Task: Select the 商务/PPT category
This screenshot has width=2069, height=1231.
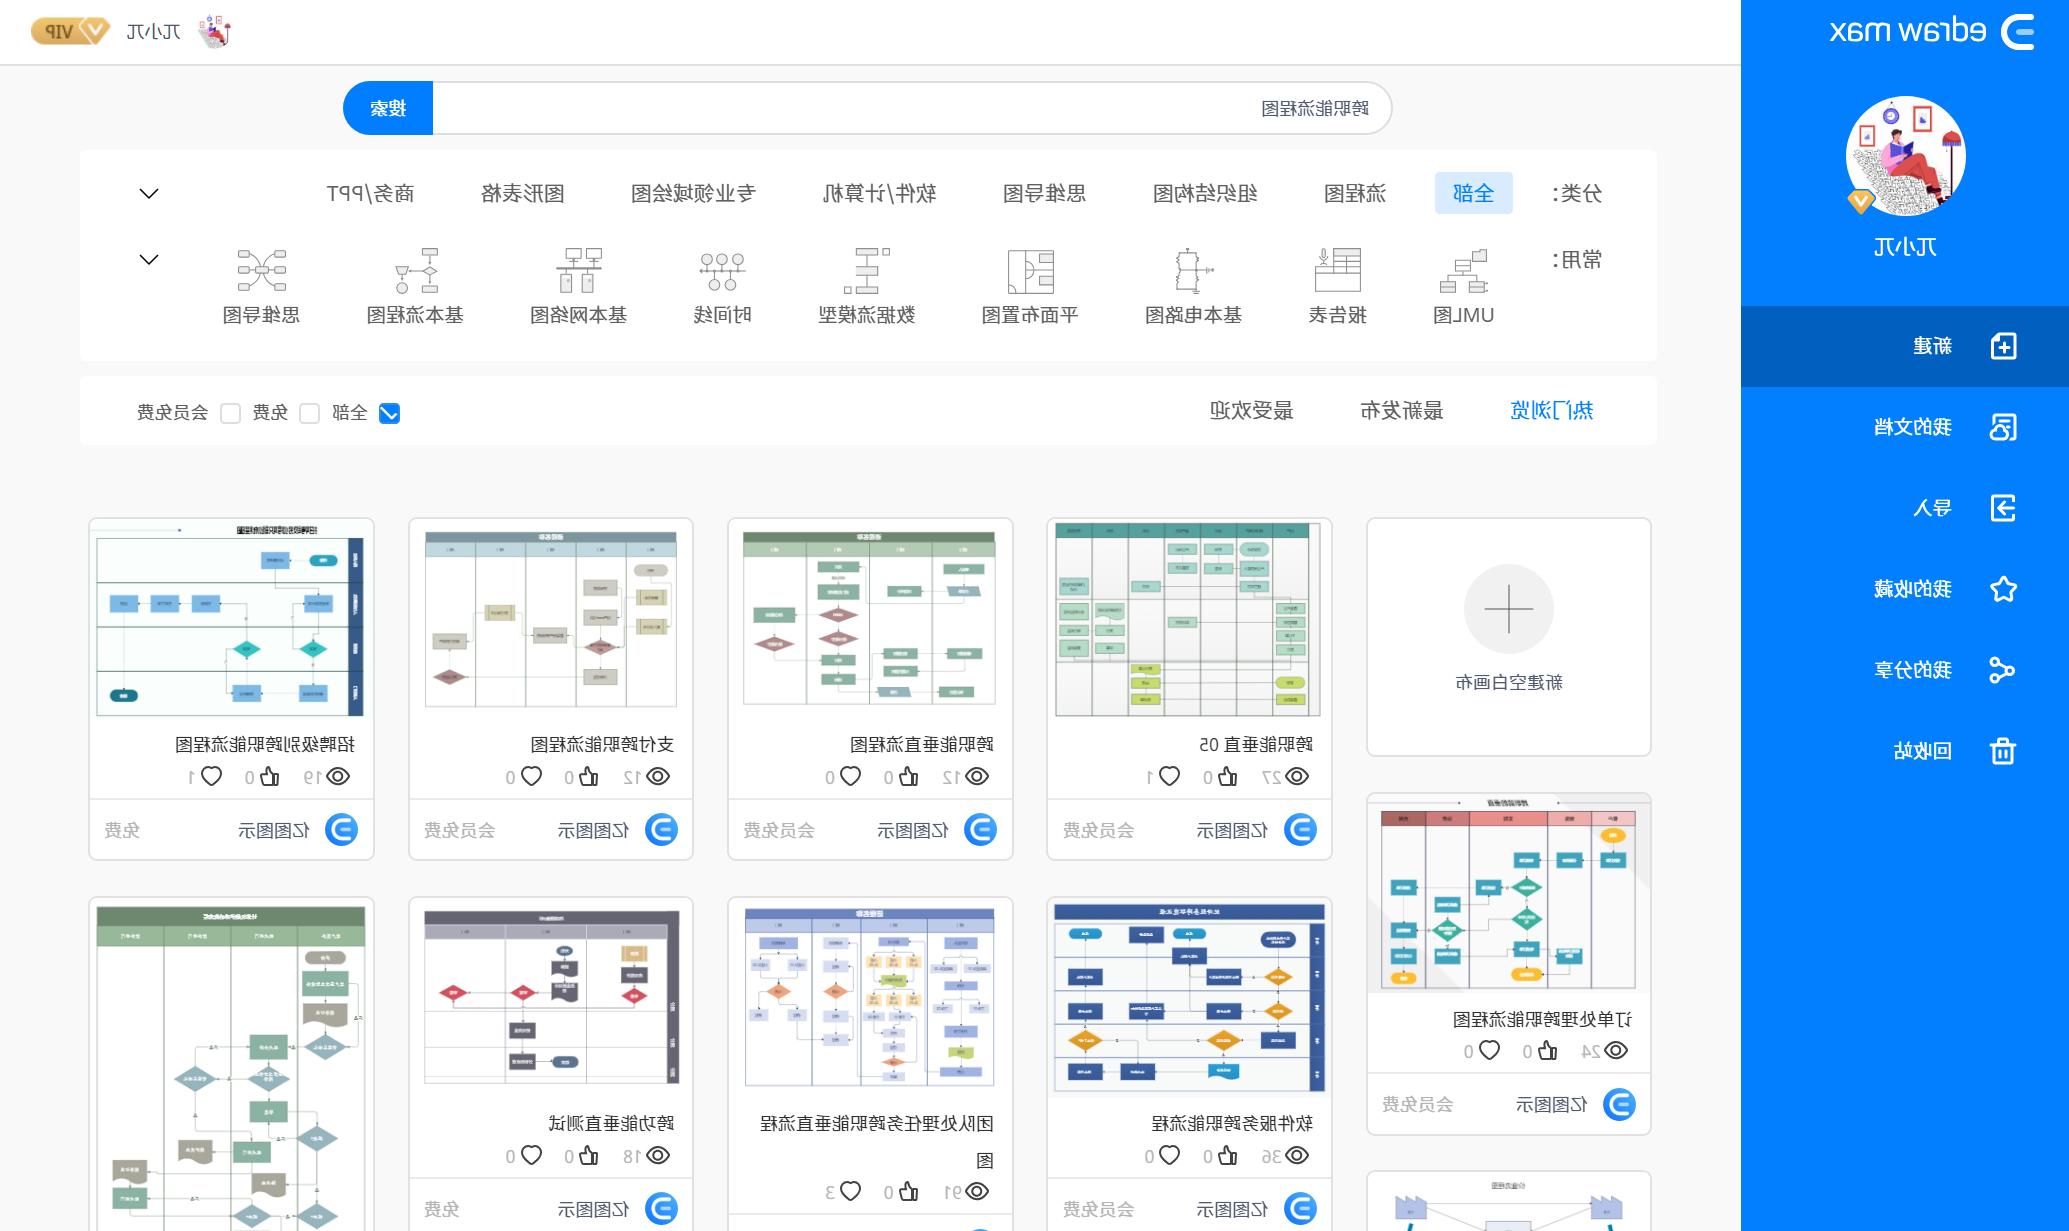Action: coord(370,193)
